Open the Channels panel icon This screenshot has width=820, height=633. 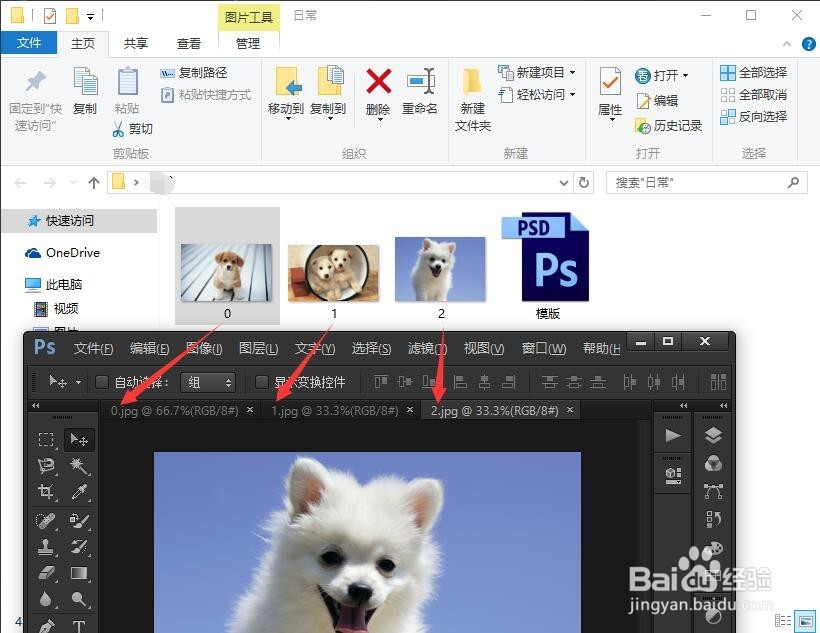pyautogui.click(x=713, y=463)
